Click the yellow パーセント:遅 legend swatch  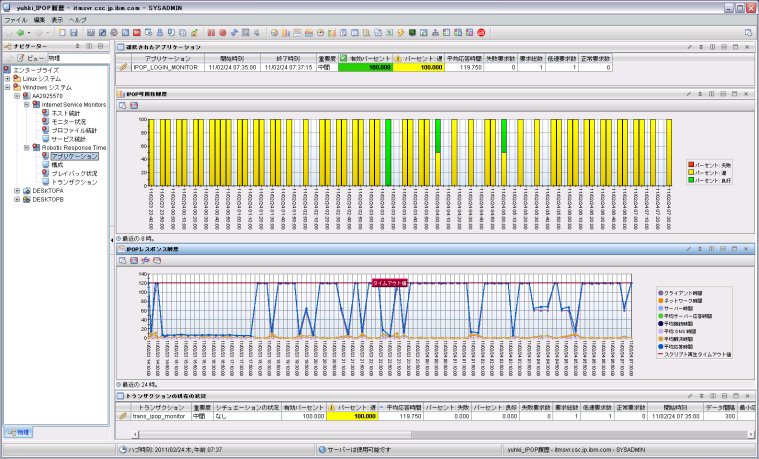[691, 172]
